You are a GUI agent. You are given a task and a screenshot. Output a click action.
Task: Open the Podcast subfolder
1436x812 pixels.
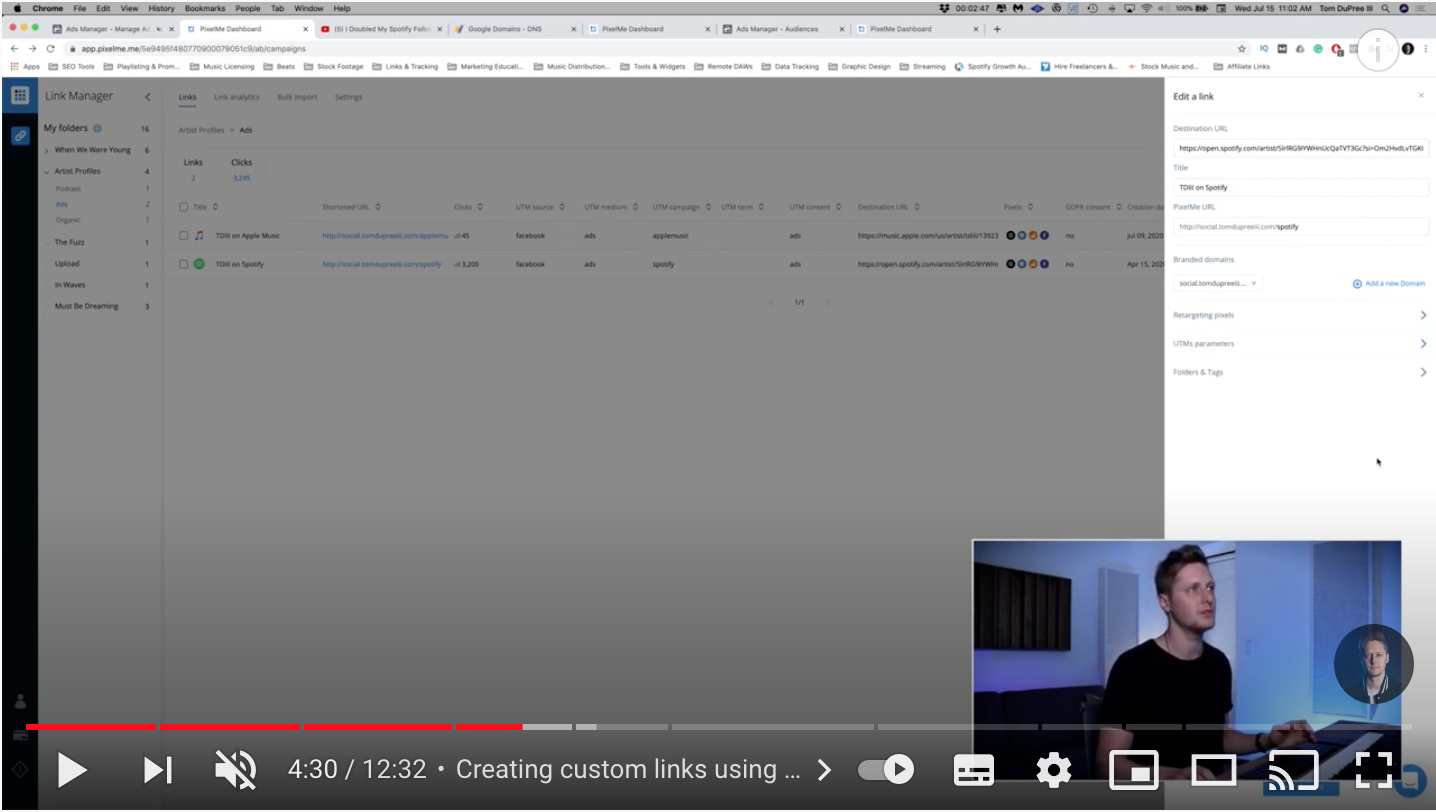pos(68,189)
